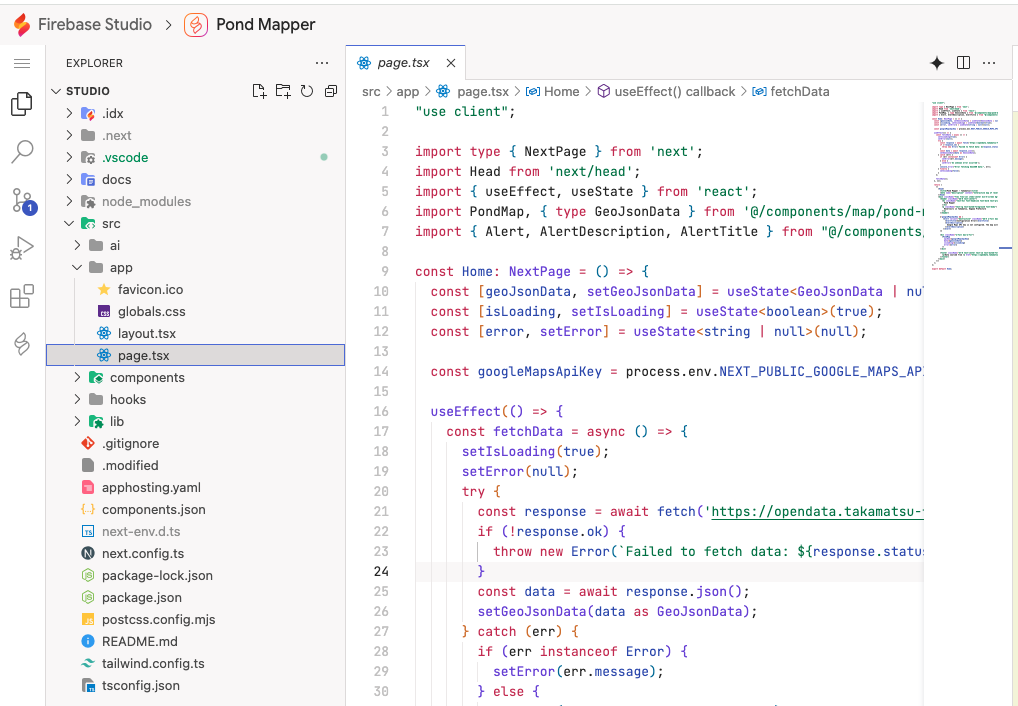Open the .modified file
Screen dimensions: 1018x706
pos(195,466)
